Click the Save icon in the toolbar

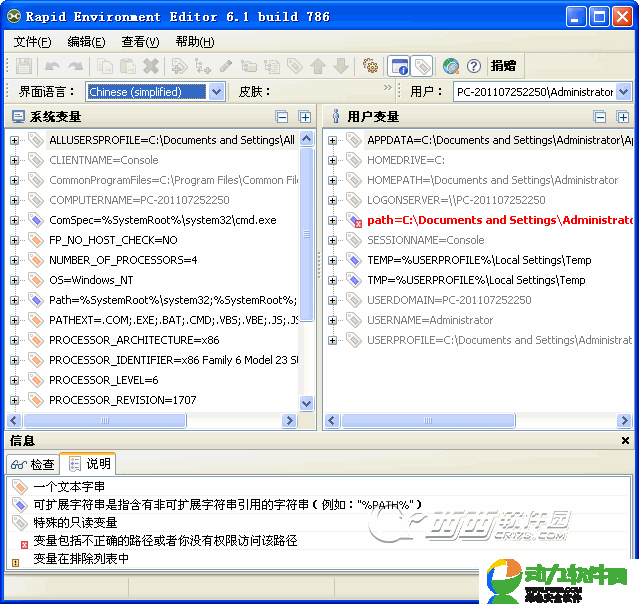pyautogui.click(x=24, y=66)
